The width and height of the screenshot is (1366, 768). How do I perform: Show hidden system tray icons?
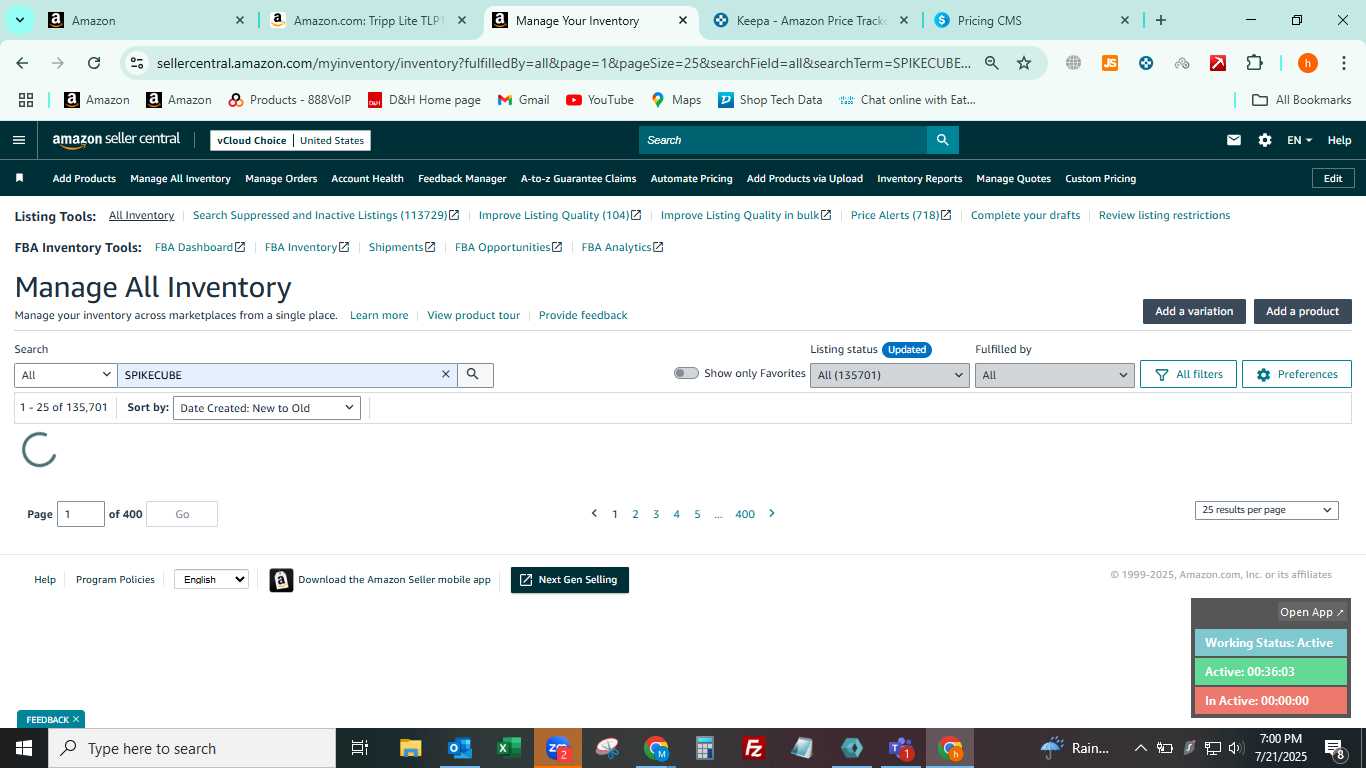(x=1140, y=748)
